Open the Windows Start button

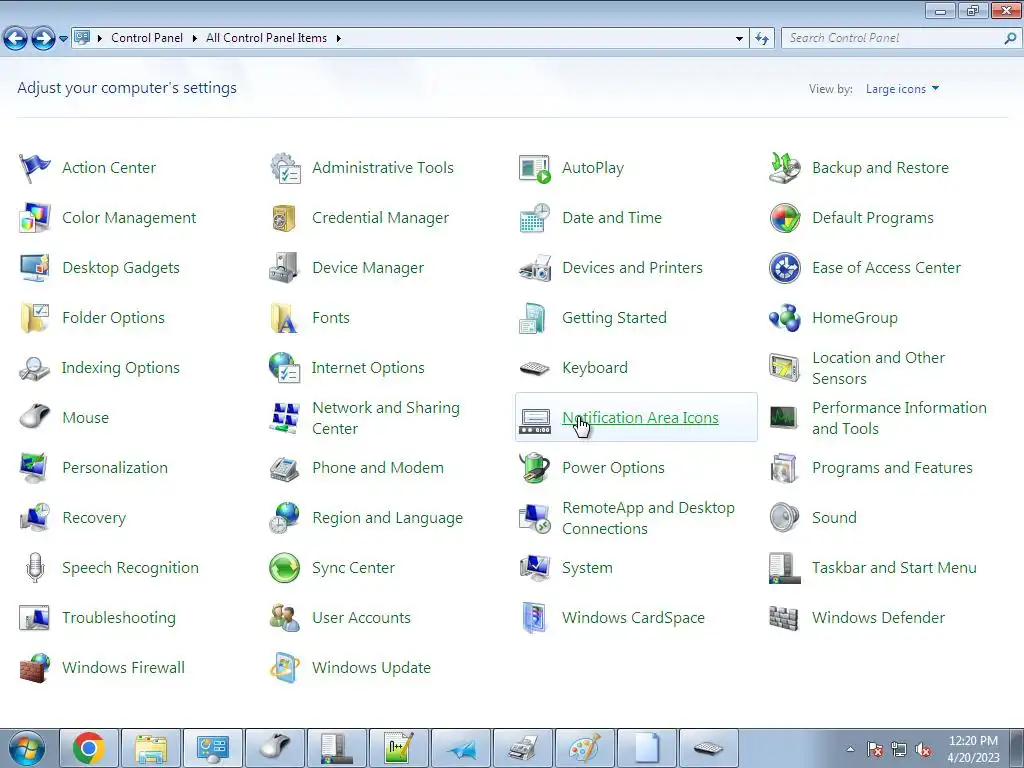tap(26, 748)
